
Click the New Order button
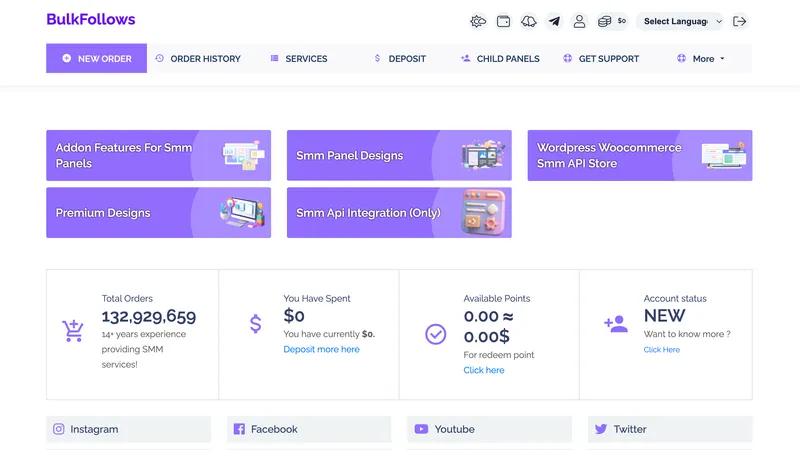tap(97, 59)
